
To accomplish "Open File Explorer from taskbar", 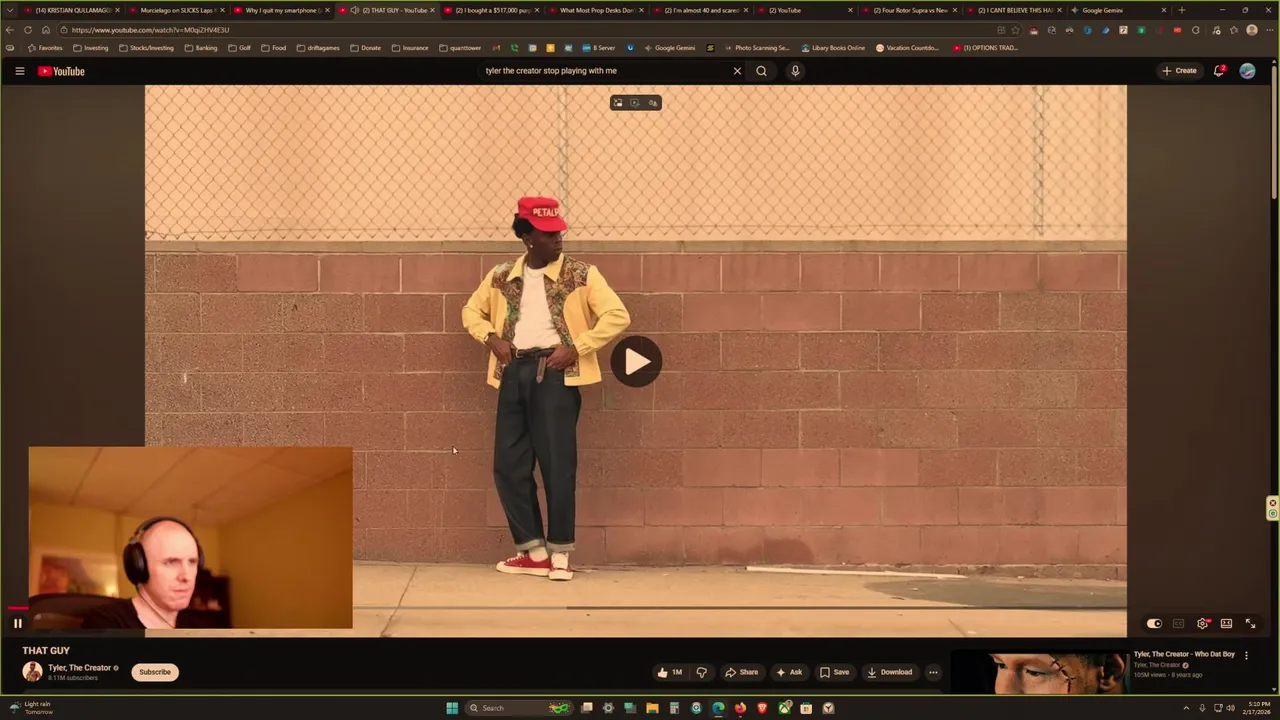I will 652,708.
